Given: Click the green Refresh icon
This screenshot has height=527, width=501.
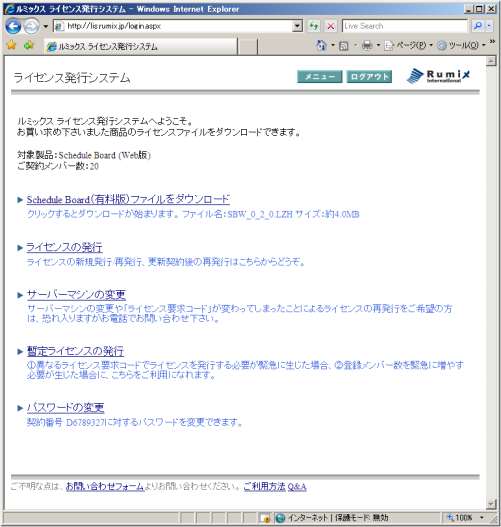Looking at the screenshot, I should (314, 26).
